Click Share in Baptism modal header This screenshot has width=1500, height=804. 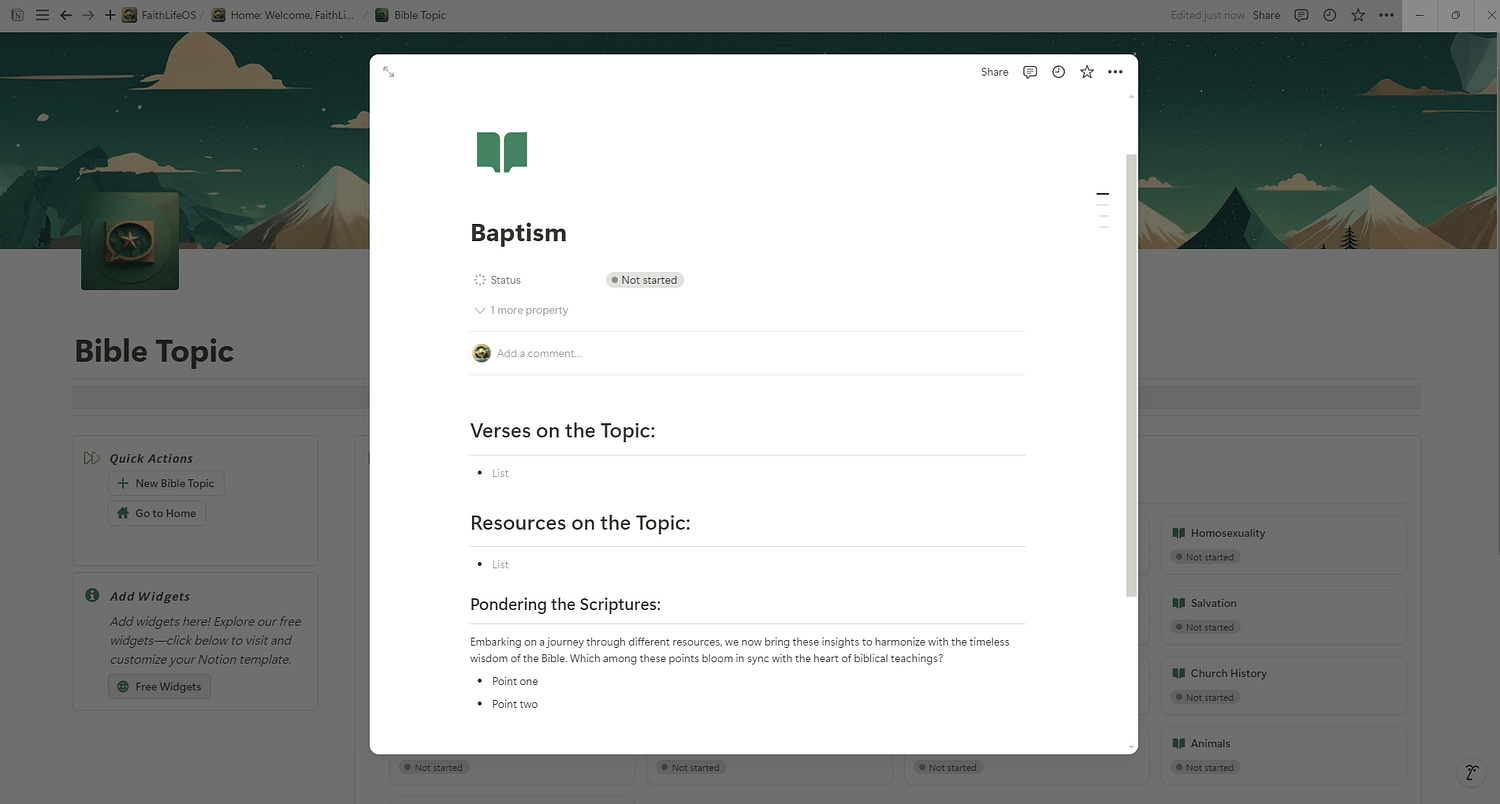tap(994, 72)
